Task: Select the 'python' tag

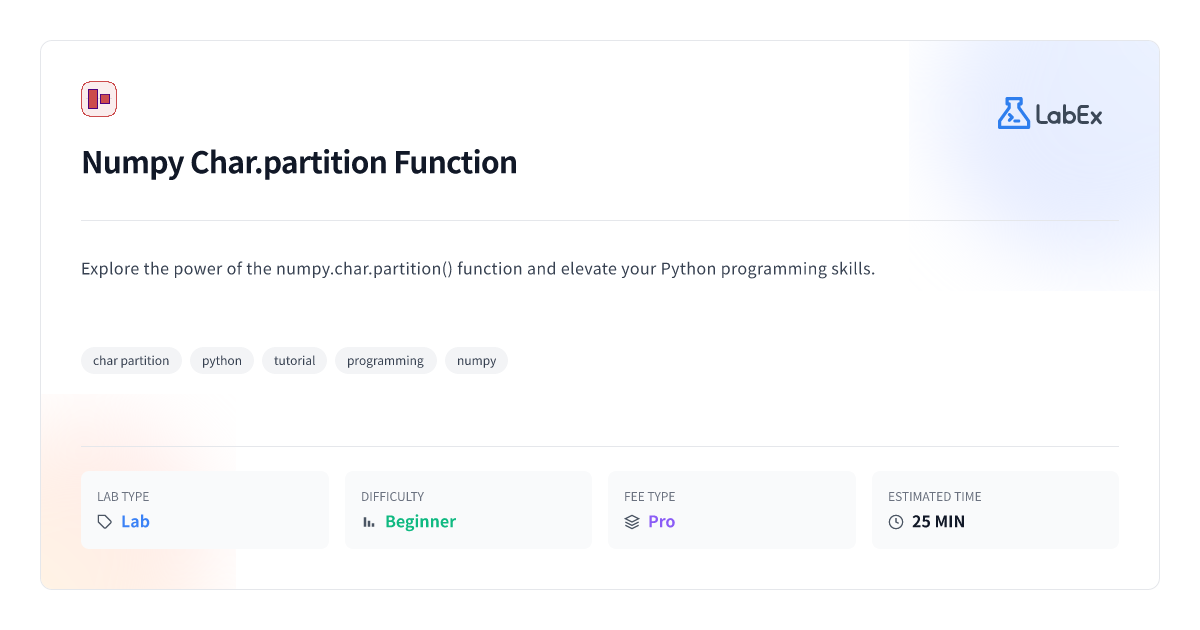Action: pyautogui.click(x=222, y=361)
